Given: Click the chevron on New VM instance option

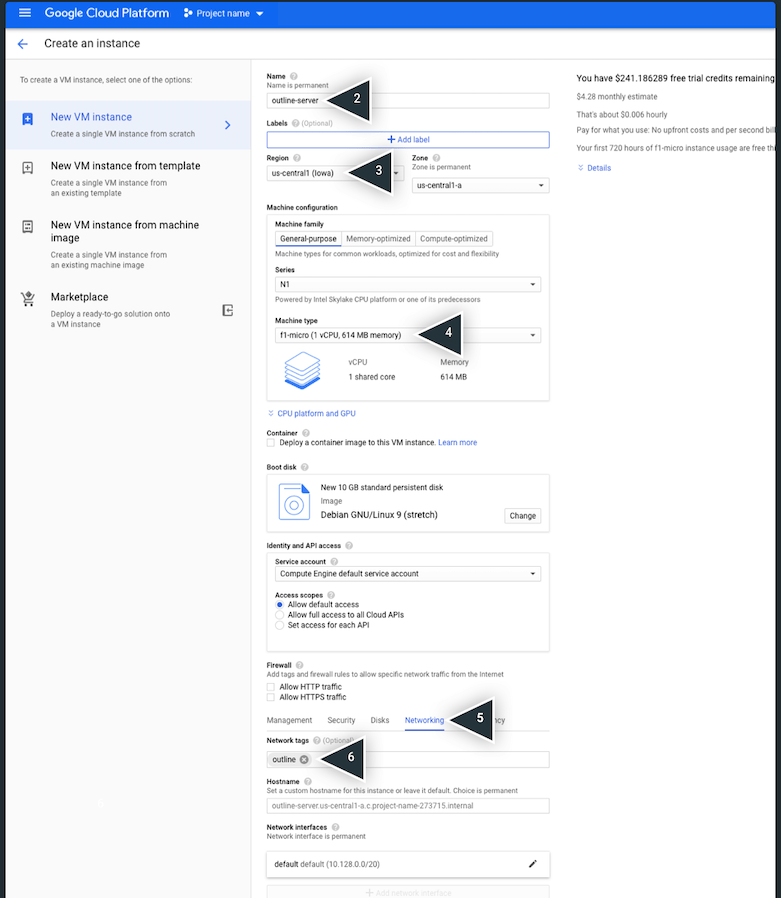Looking at the screenshot, I should (x=227, y=125).
